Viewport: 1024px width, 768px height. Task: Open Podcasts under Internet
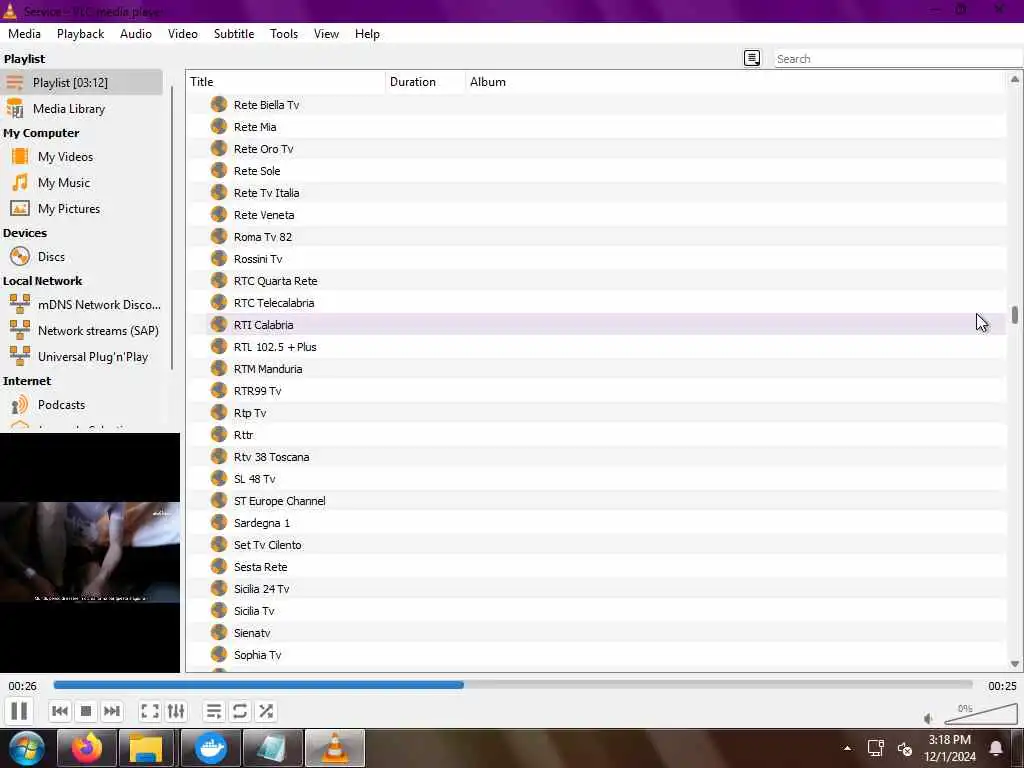coord(82,405)
